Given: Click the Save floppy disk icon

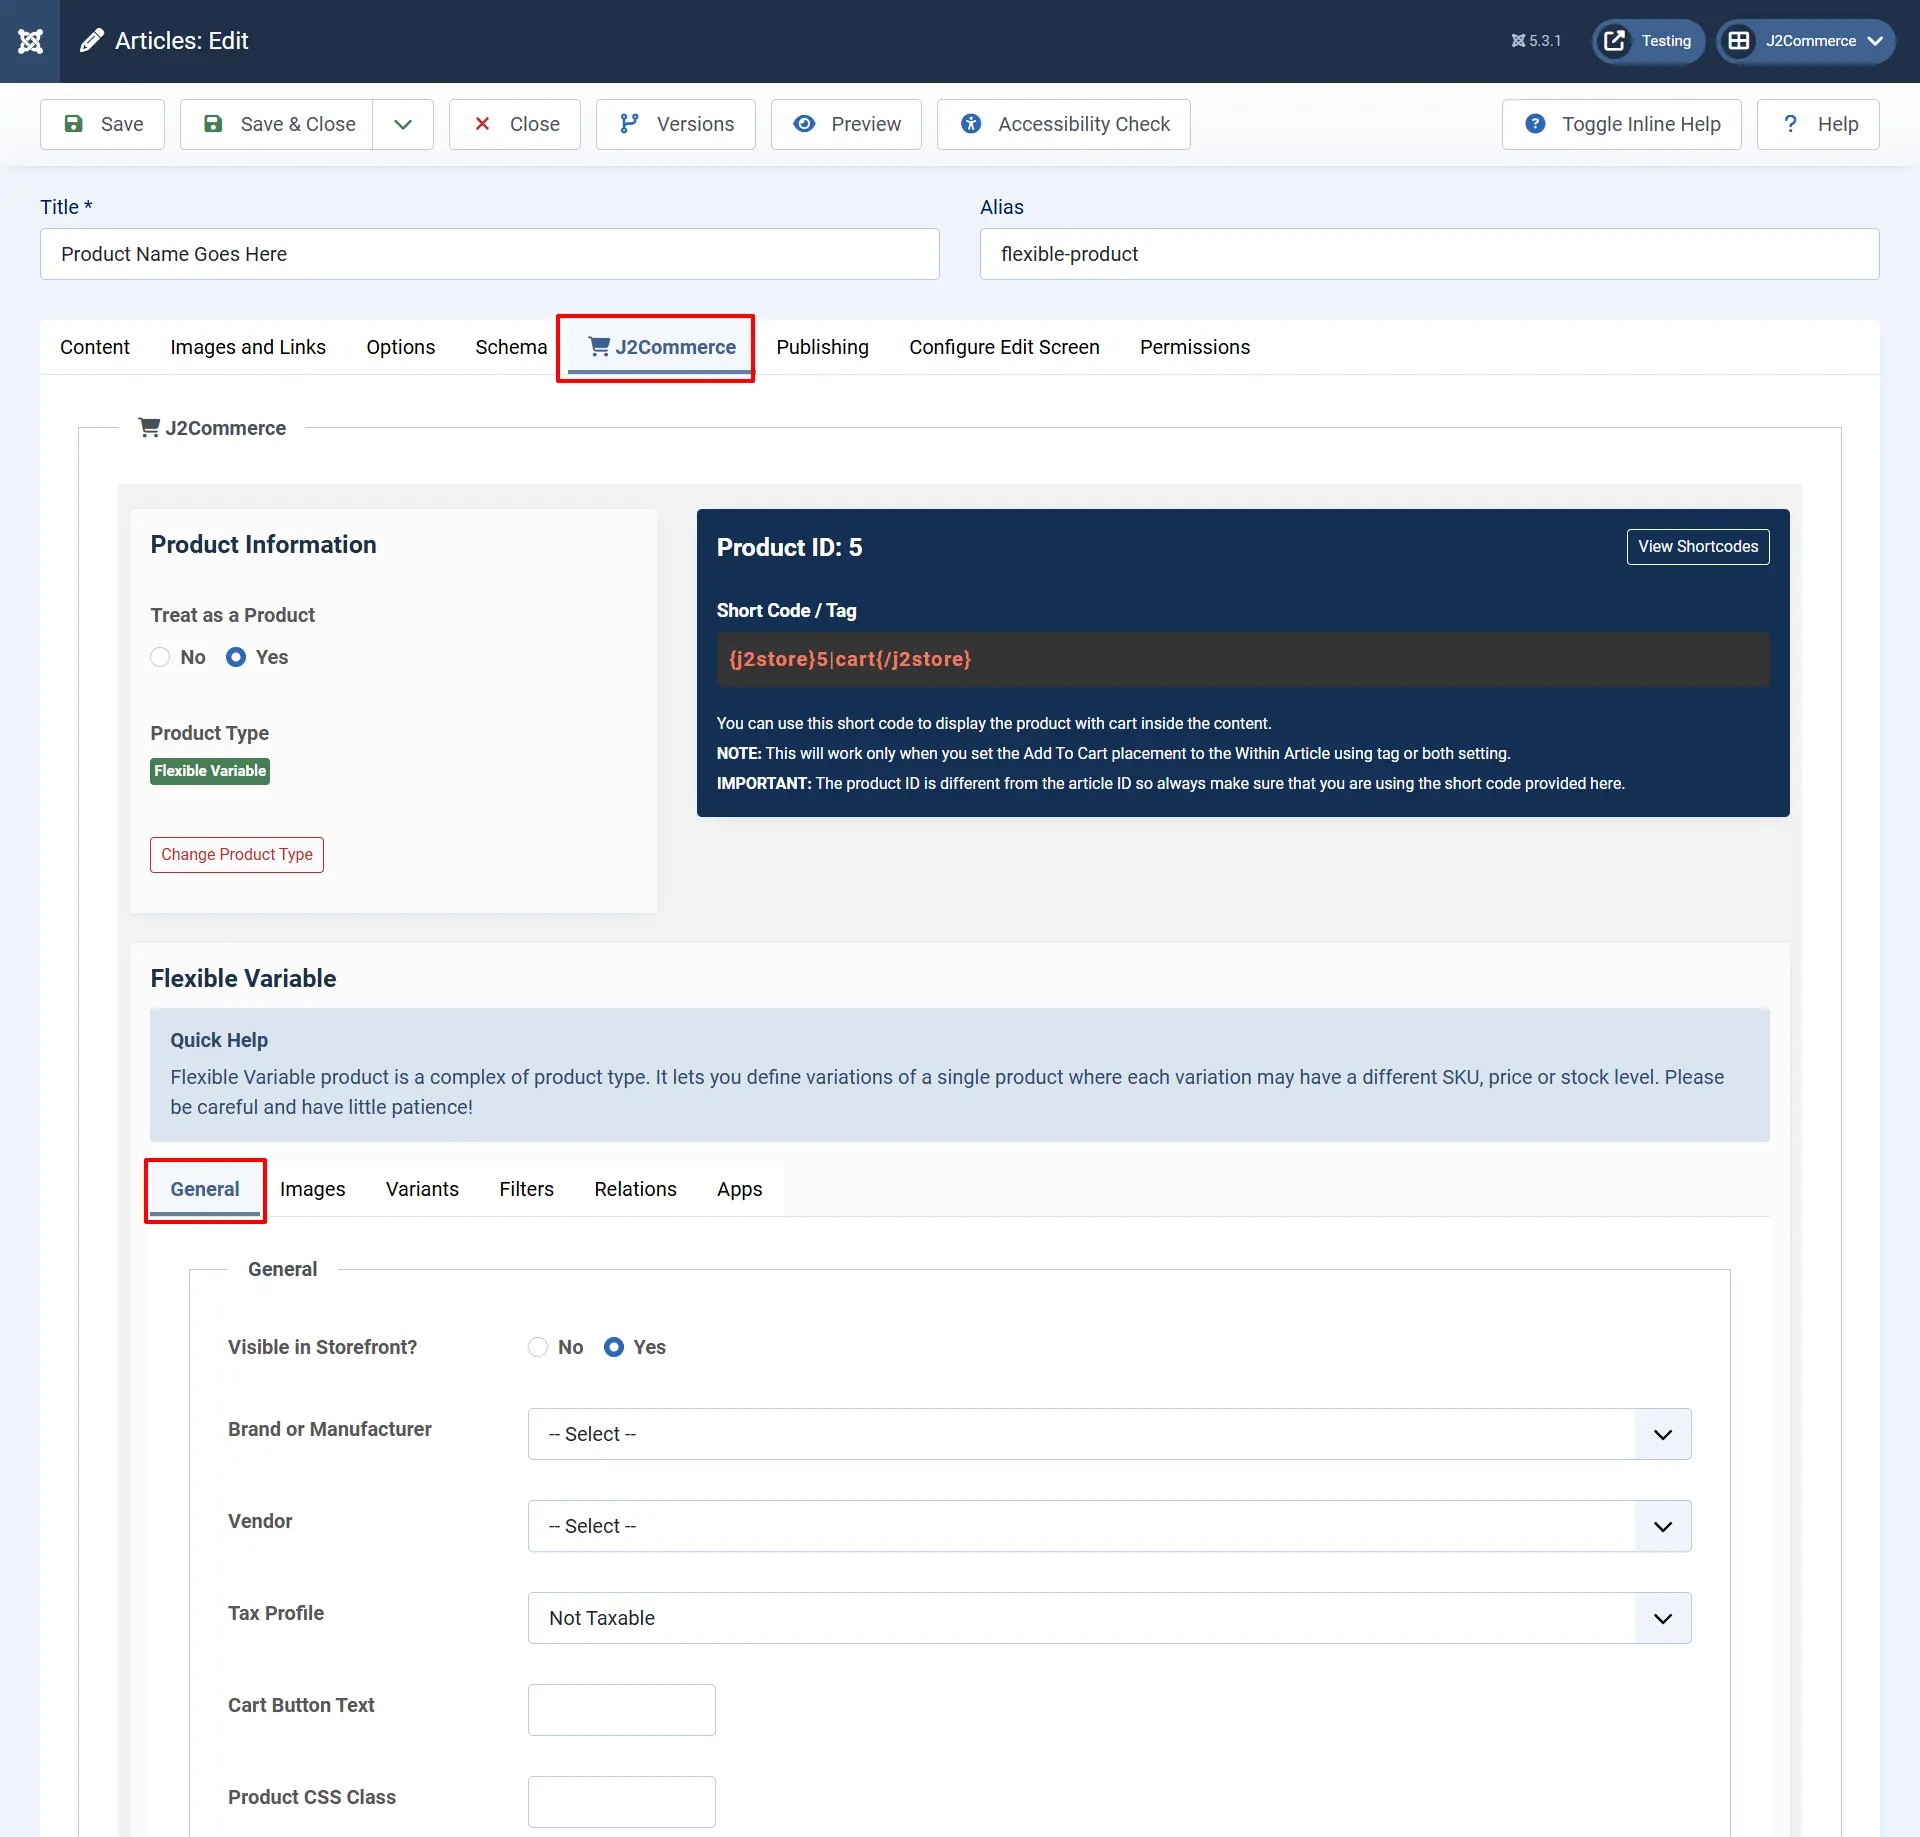Looking at the screenshot, I should (x=73, y=124).
